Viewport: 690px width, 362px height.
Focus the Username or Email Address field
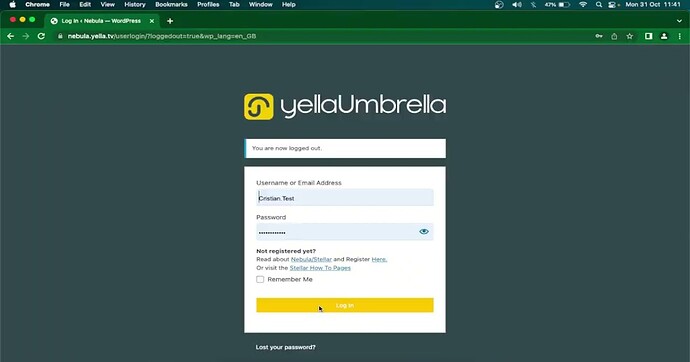(x=345, y=197)
